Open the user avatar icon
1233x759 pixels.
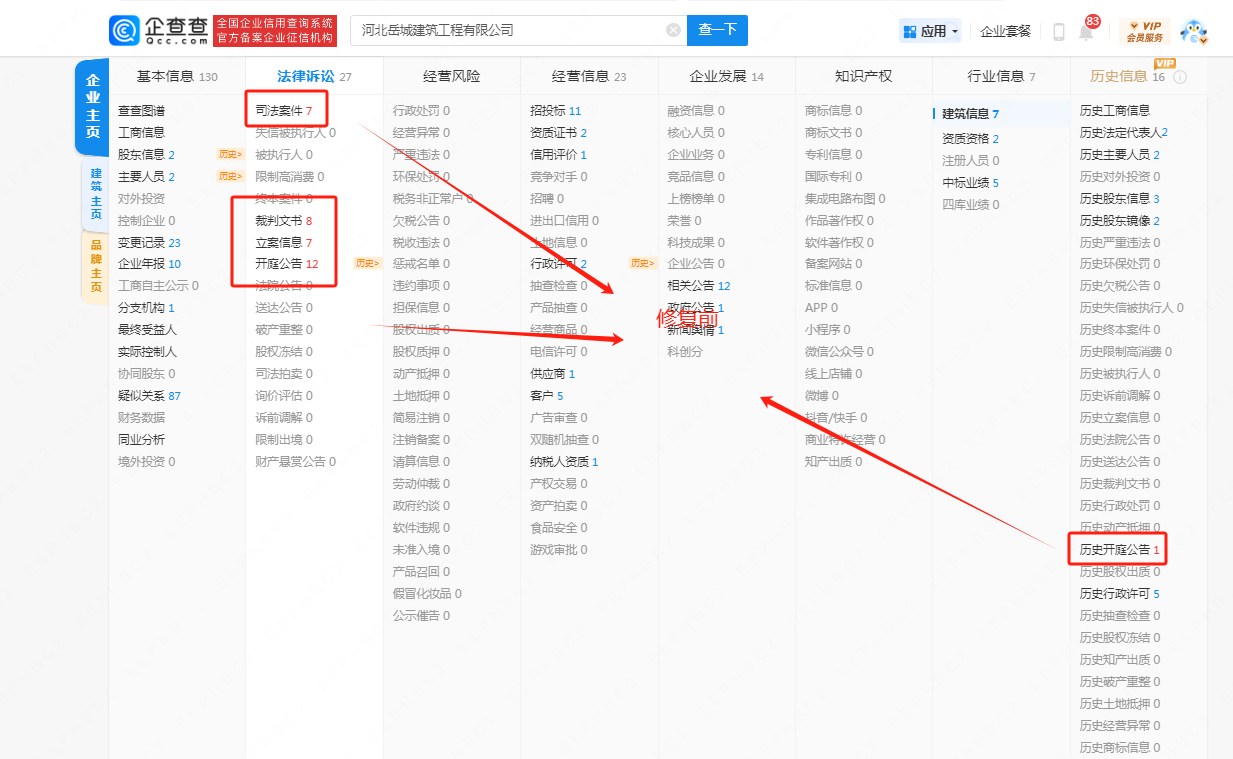pos(1194,31)
